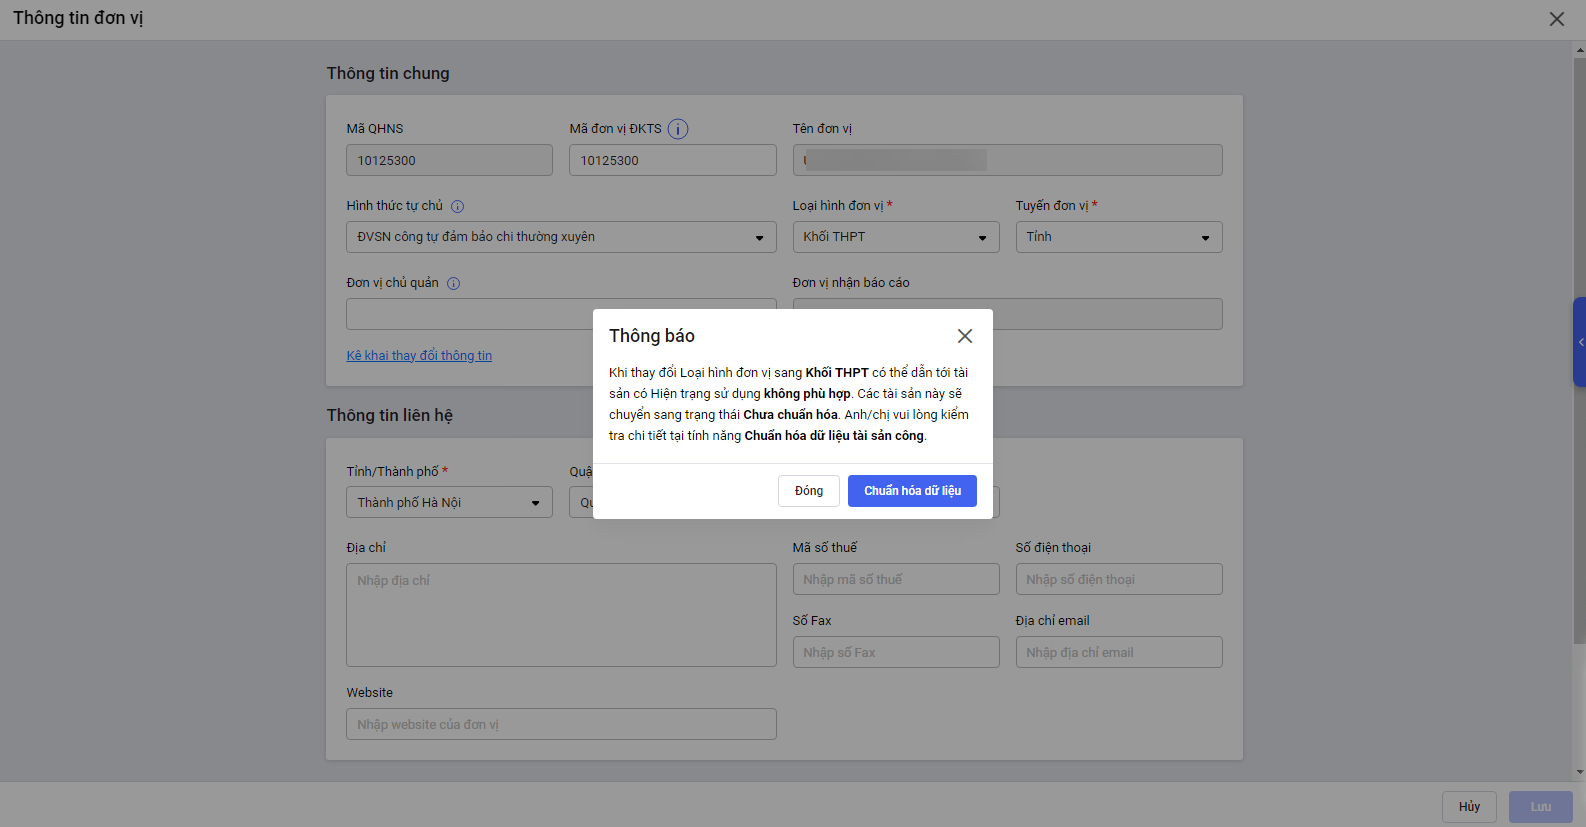Open the Loại hình đơn vị dropdown
Image resolution: width=1586 pixels, height=827 pixels.
895,237
